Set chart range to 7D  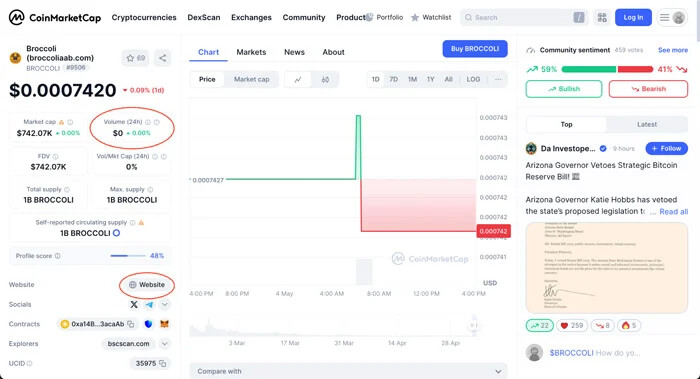click(x=393, y=79)
